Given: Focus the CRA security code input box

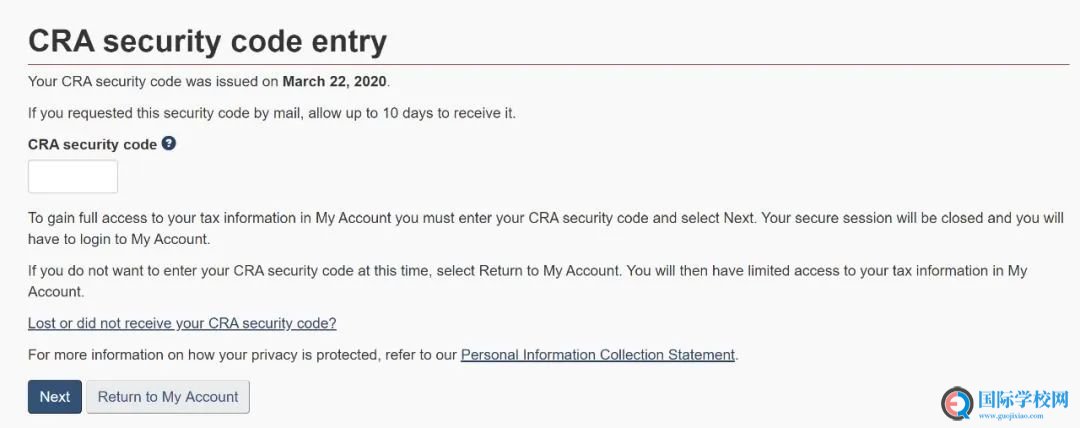Looking at the screenshot, I should [x=73, y=176].
